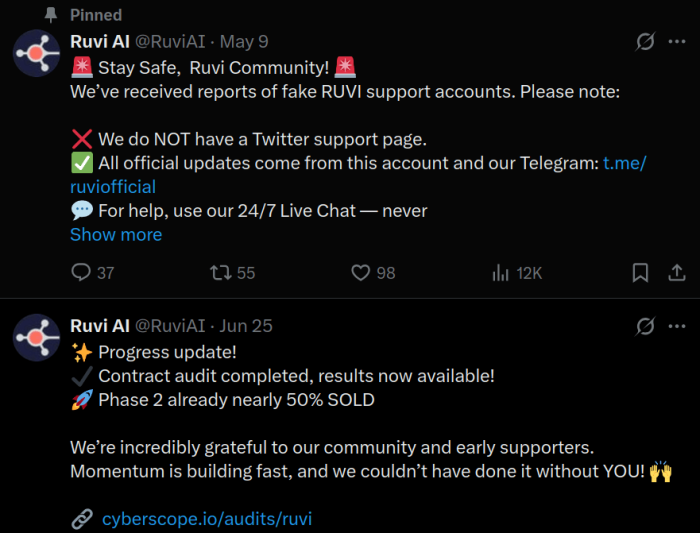Image resolution: width=700 pixels, height=533 pixels.
Task: View analytics showing 12K views
Action: (x=501, y=273)
